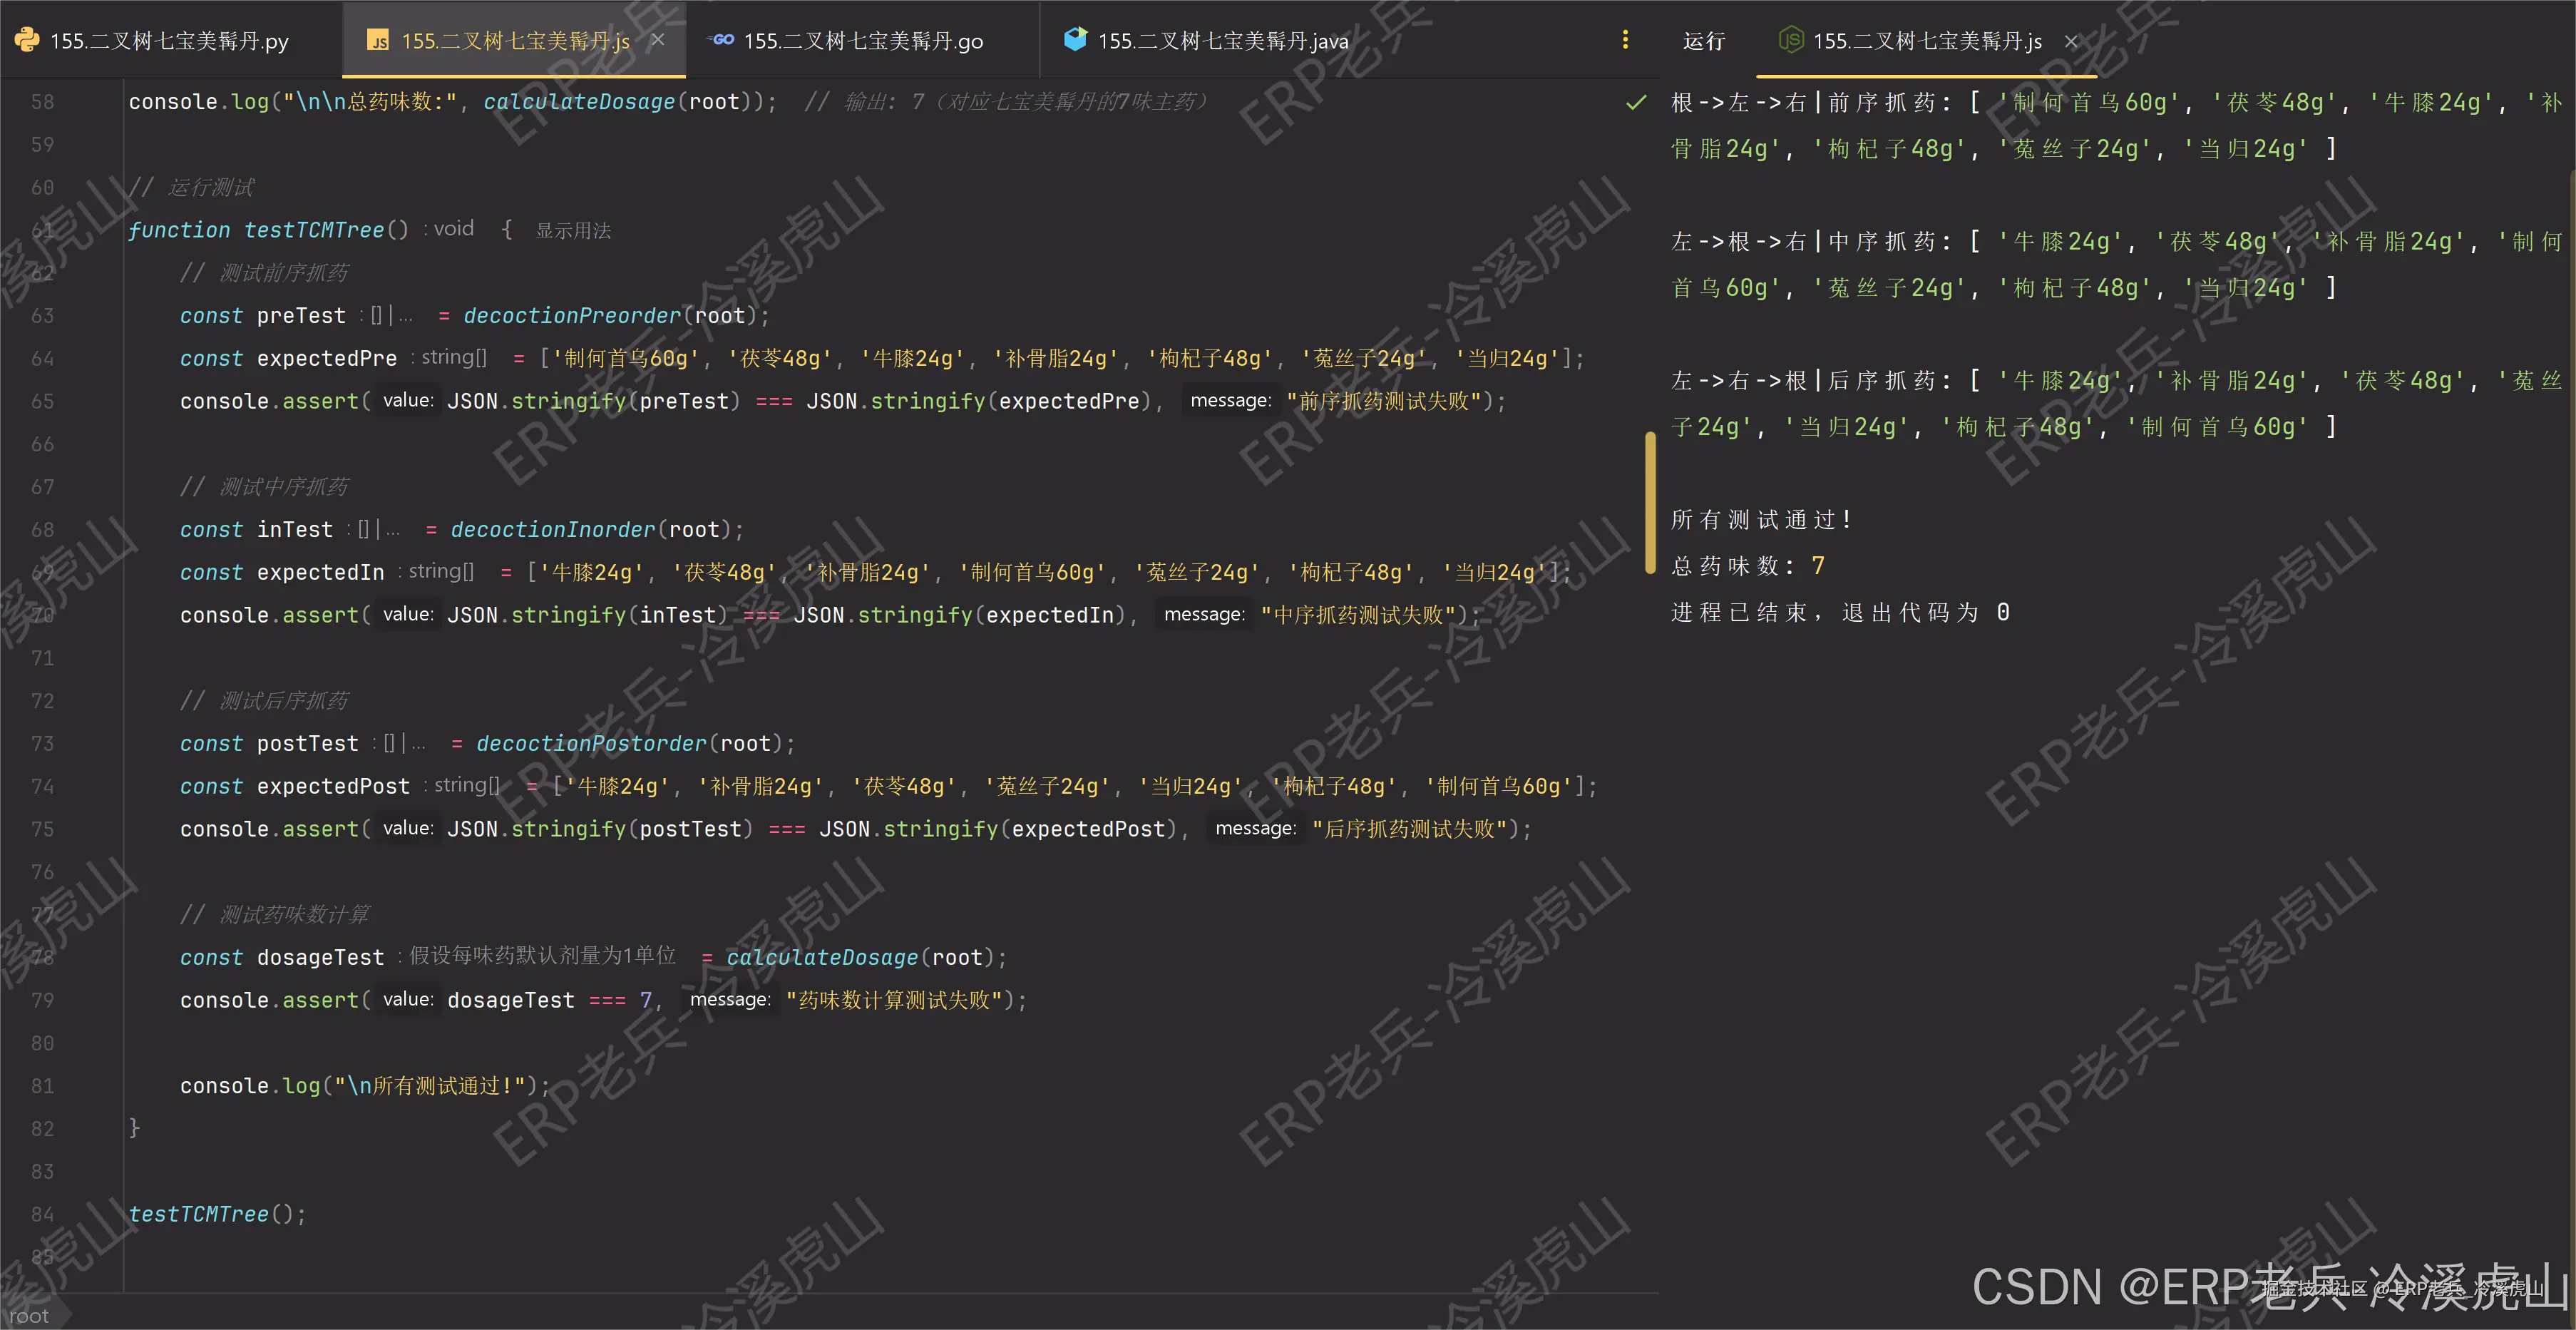Click the editor vertical scrollbar thumb
Viewport: 2576px width, 1330px height.
1650,503
